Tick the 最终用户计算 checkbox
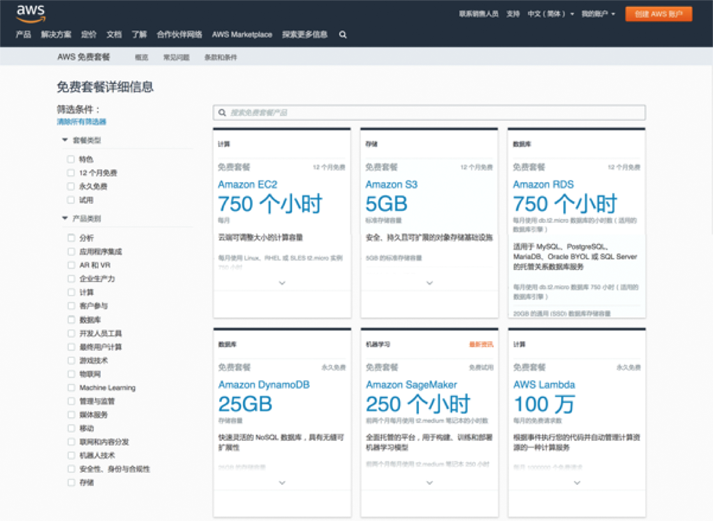 71,347
